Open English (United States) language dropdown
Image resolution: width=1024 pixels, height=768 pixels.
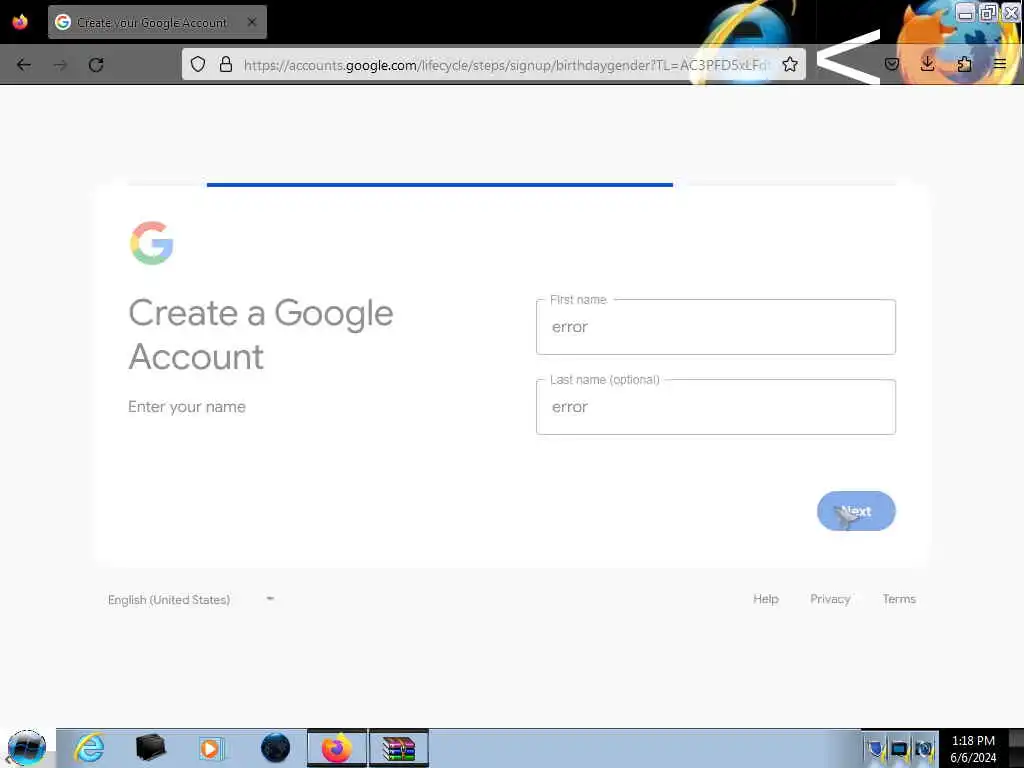191,600
